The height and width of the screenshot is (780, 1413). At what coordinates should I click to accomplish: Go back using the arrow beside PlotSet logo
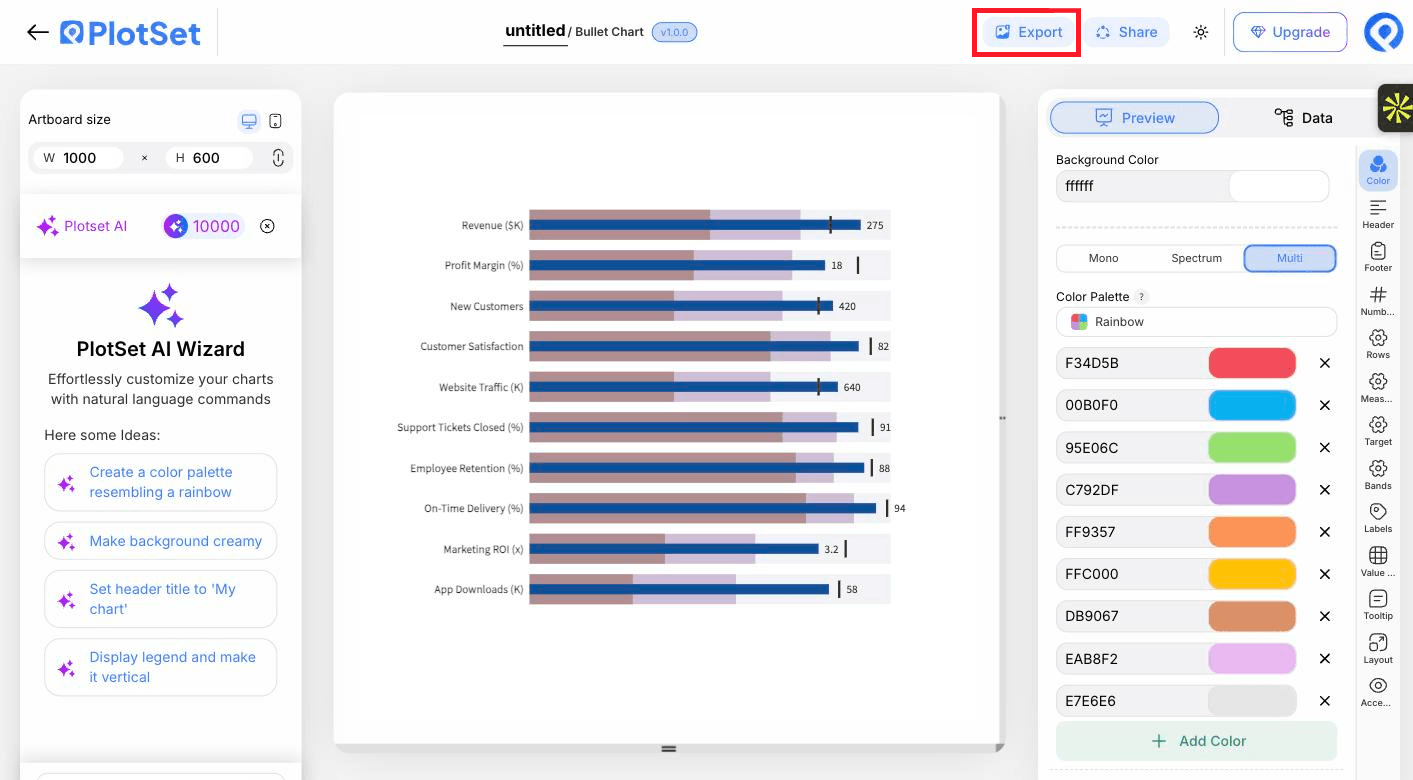click(x=38, y=32)
